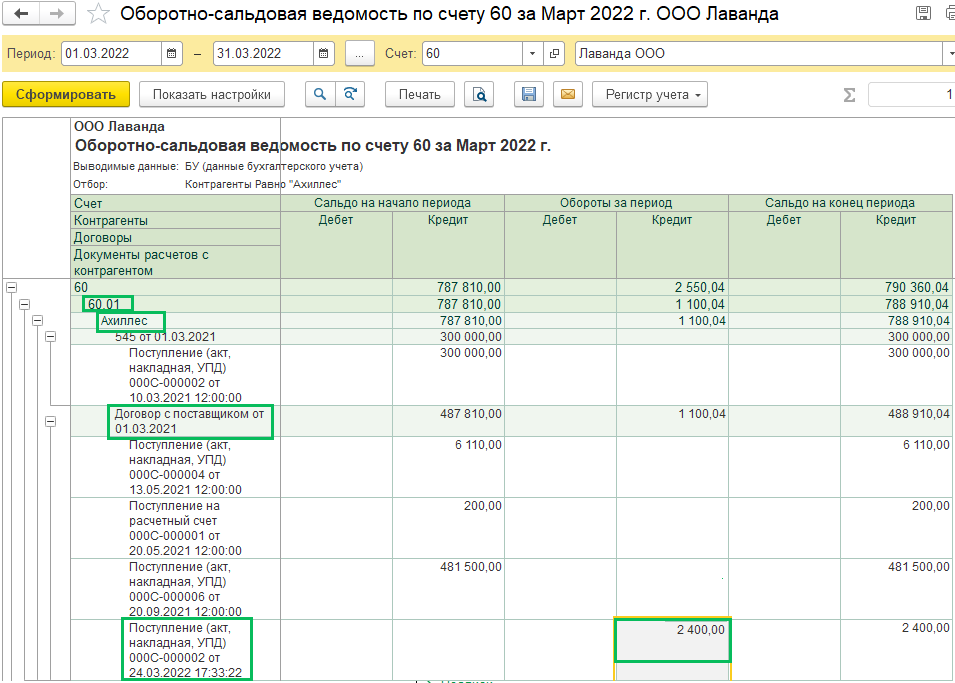Collapse account 60 group row
Screen dimensions: 955x683
pos(12,287)
